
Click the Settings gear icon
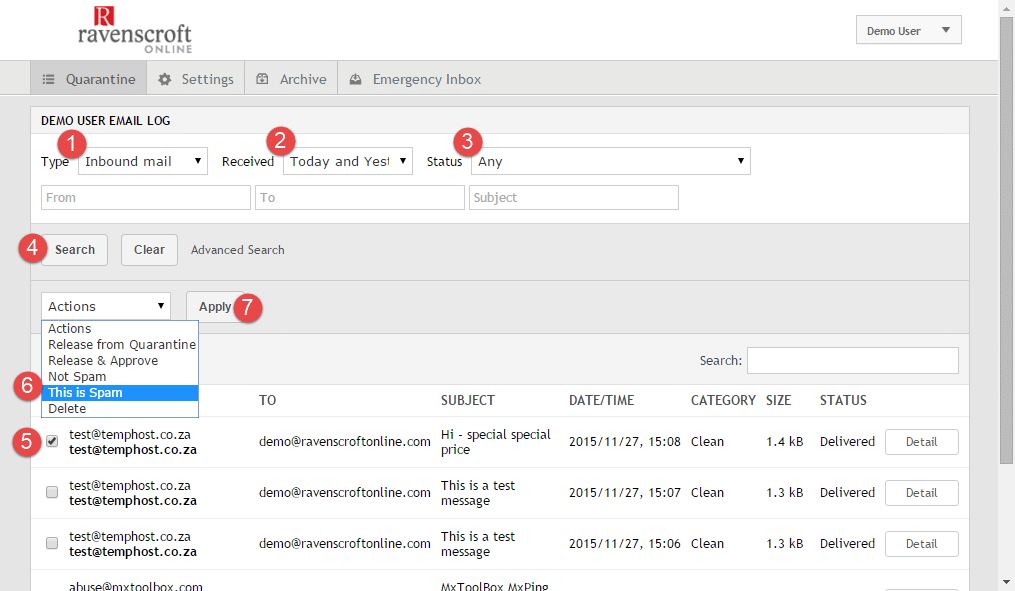tap(165, 79)
